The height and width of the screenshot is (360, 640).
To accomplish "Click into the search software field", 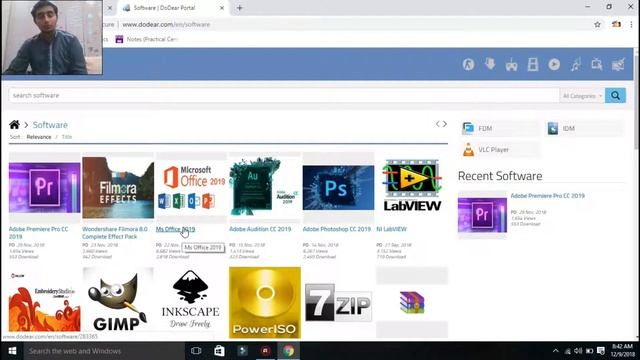I will (x=284, y=96).
